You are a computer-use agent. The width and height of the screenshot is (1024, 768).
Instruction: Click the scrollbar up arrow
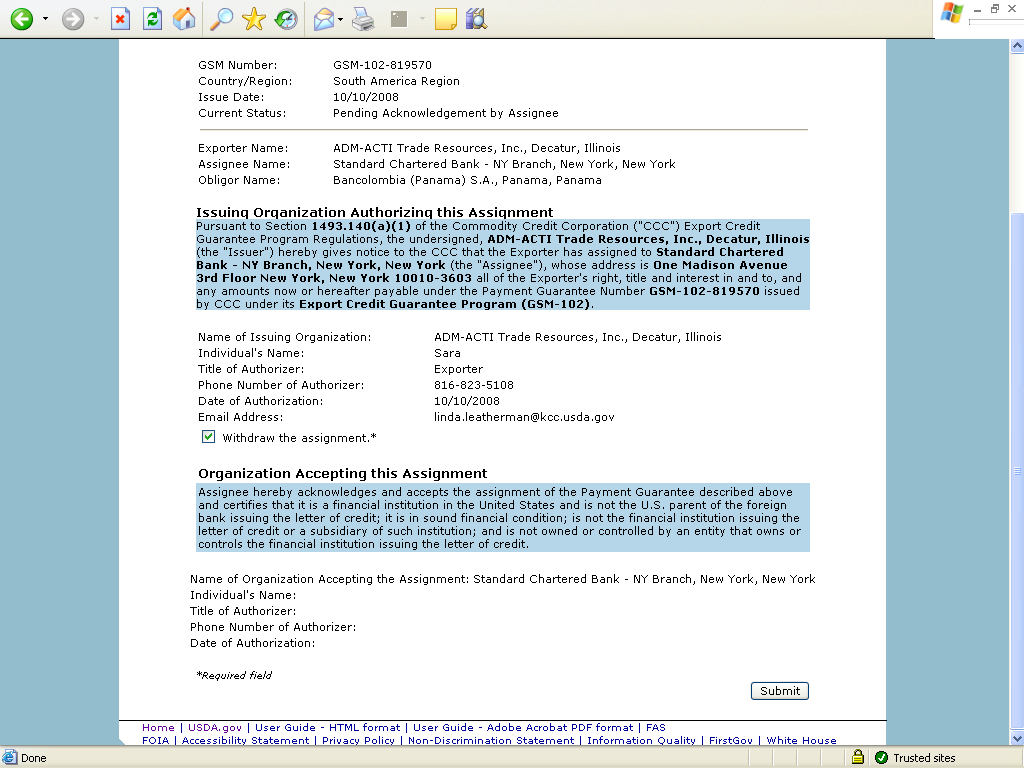pyautogui.click(x=1017, y=46)
